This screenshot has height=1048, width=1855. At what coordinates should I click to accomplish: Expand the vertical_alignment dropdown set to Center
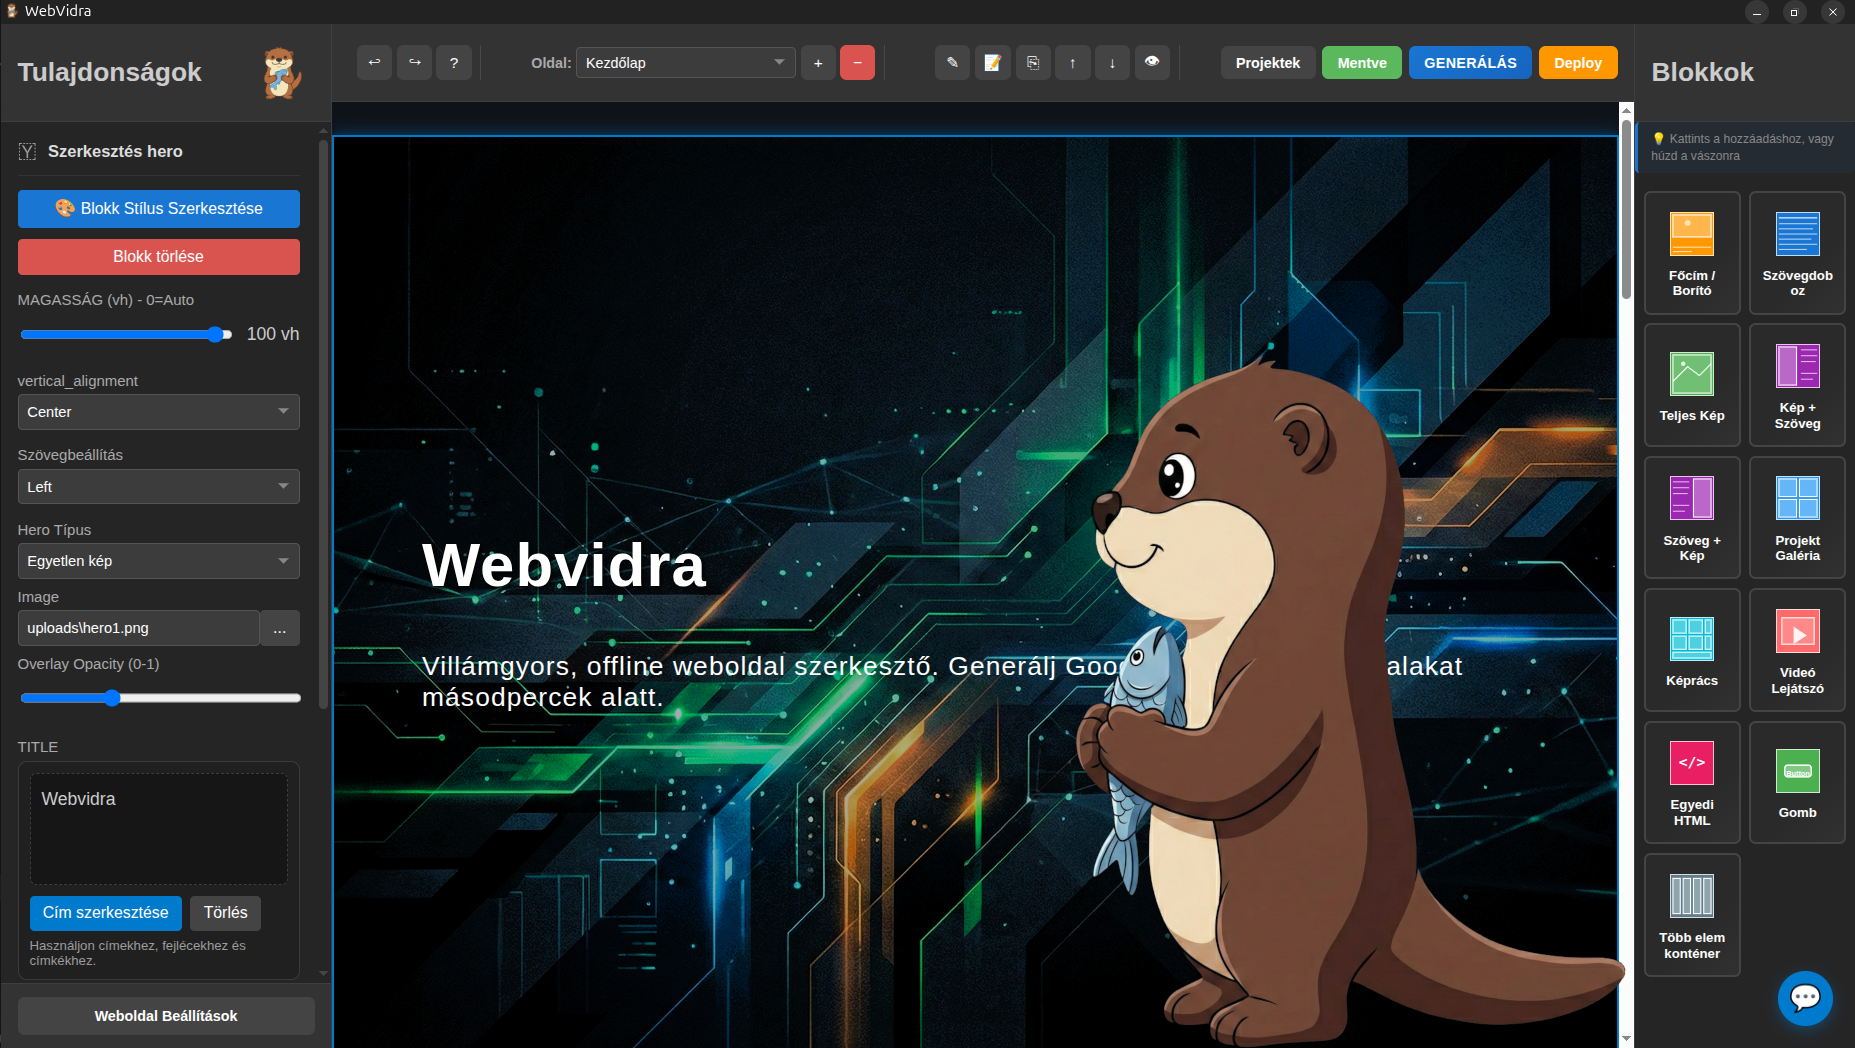[158, 412]
